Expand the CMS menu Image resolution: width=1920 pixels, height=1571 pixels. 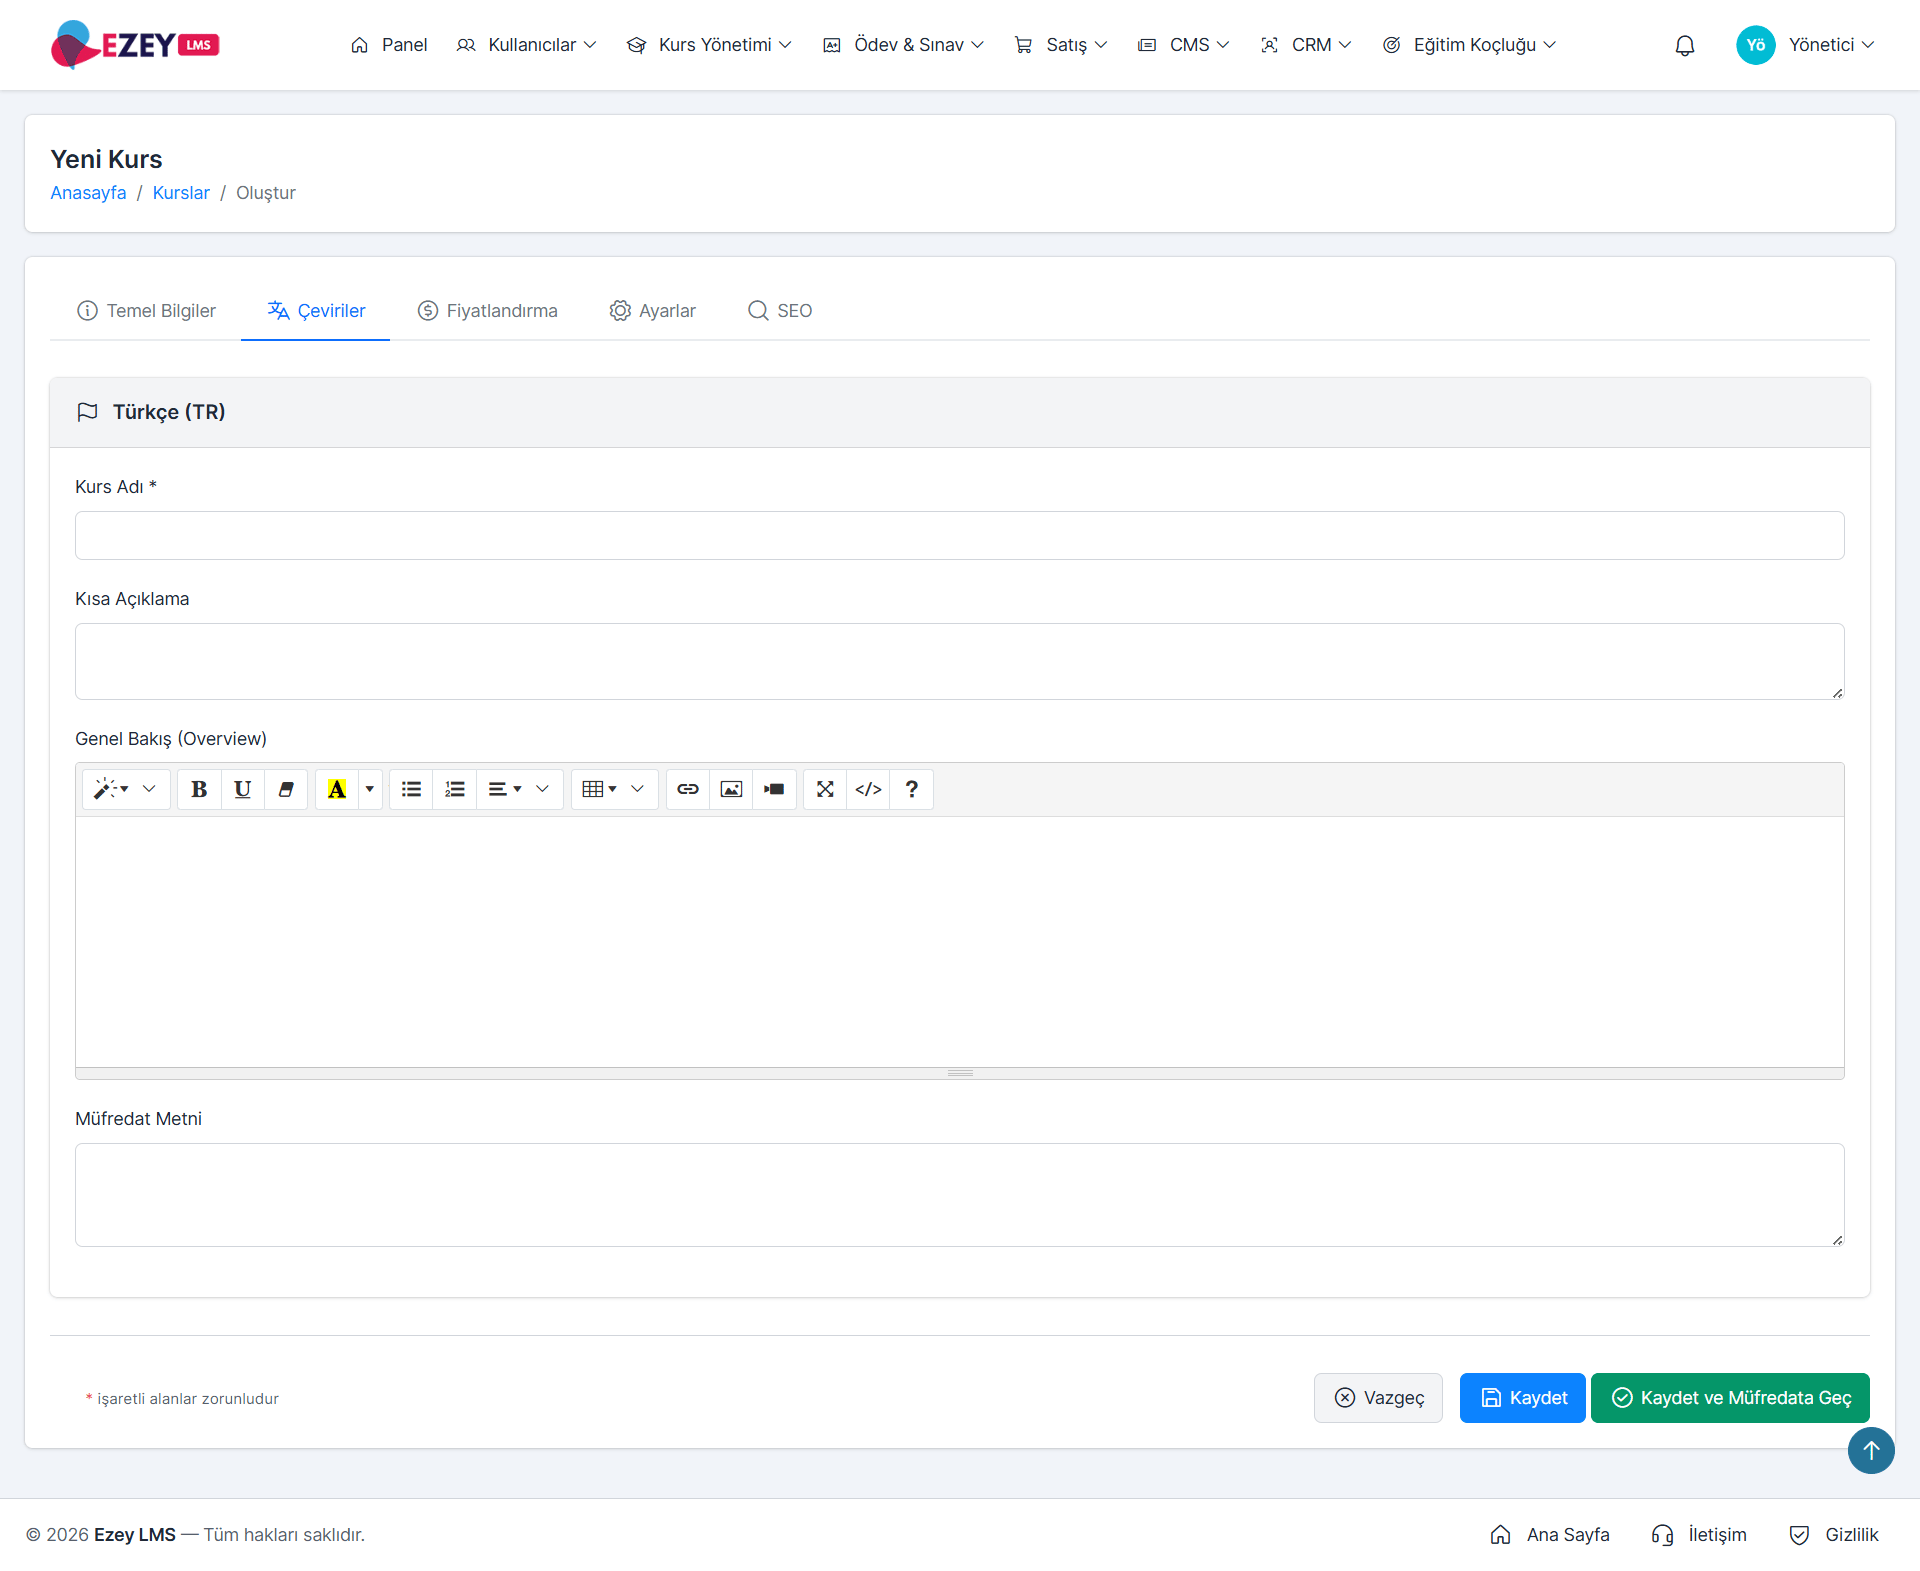[1184, 45]
